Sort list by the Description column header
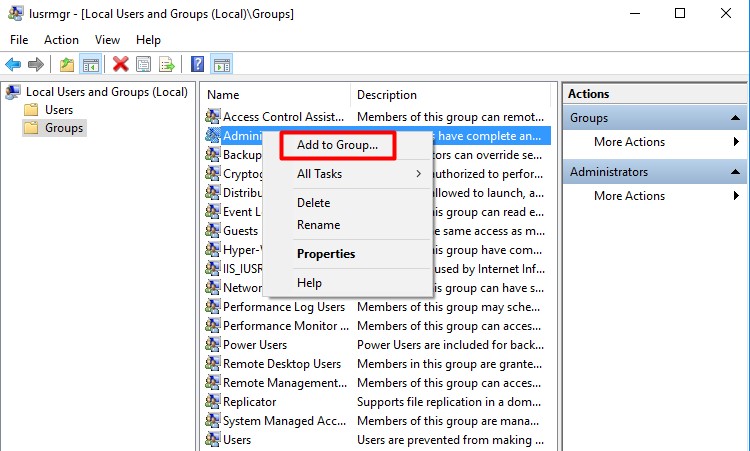 (387, 95)
